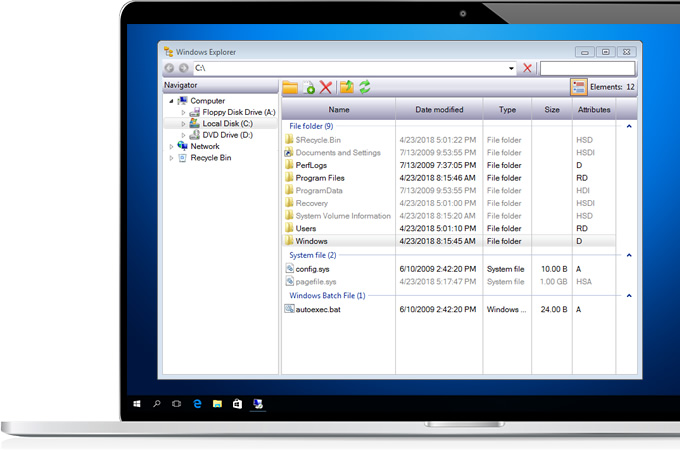Click the Windows Explorer title bar icon
The height and width of the screenshot is (450, 680).
coord(168,52)
